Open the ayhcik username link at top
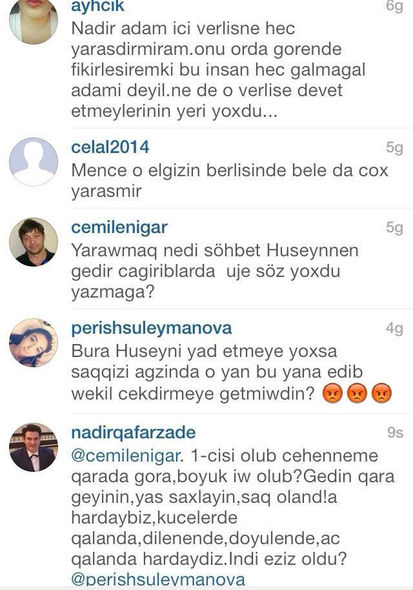This screenshot has height=590, width=413. (x=98, y=7)
